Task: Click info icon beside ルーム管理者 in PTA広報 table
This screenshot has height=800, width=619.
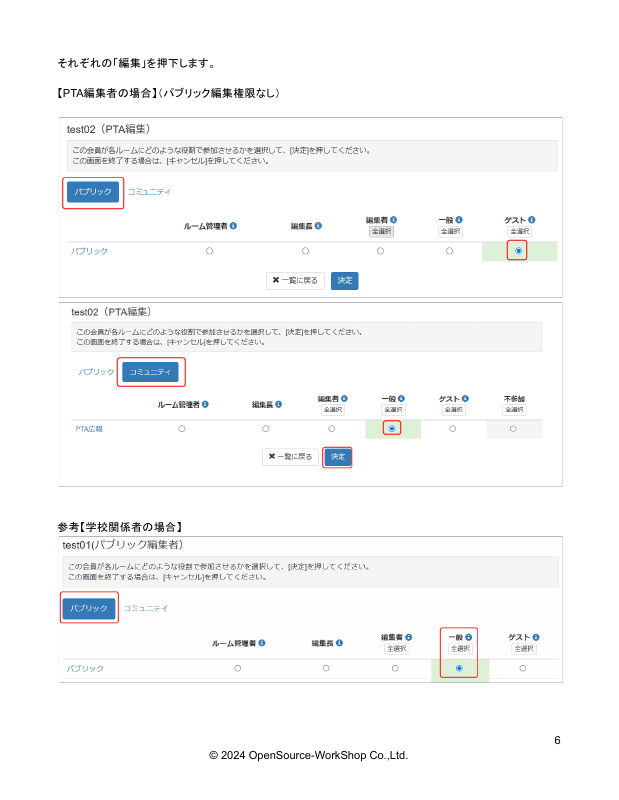Action: click(x=205, y=404)
